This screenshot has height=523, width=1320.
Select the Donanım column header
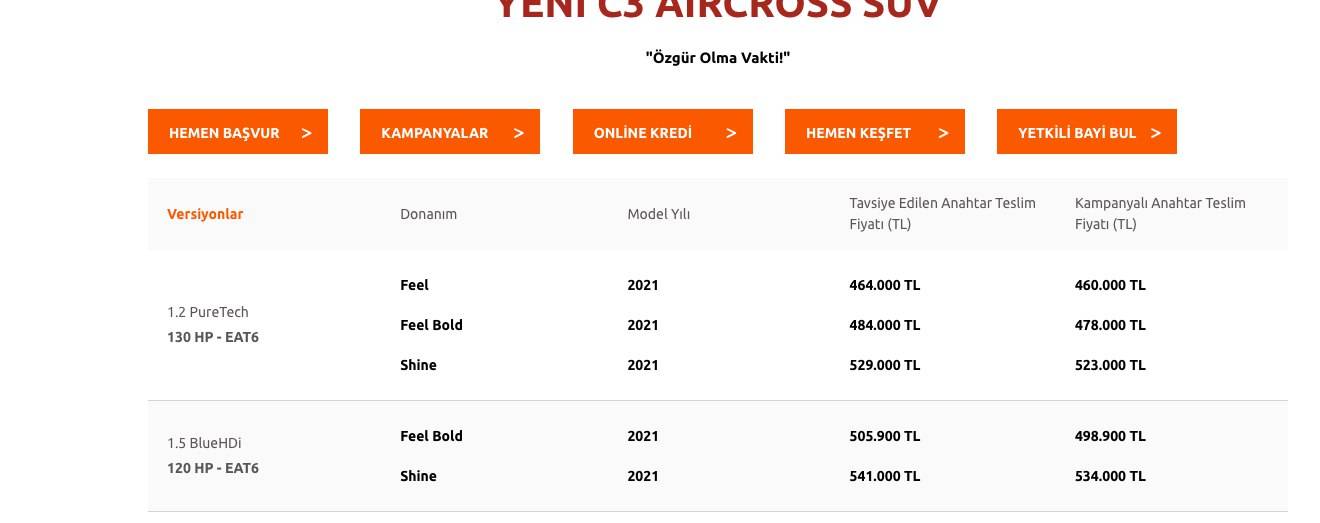tap(428, 214)
